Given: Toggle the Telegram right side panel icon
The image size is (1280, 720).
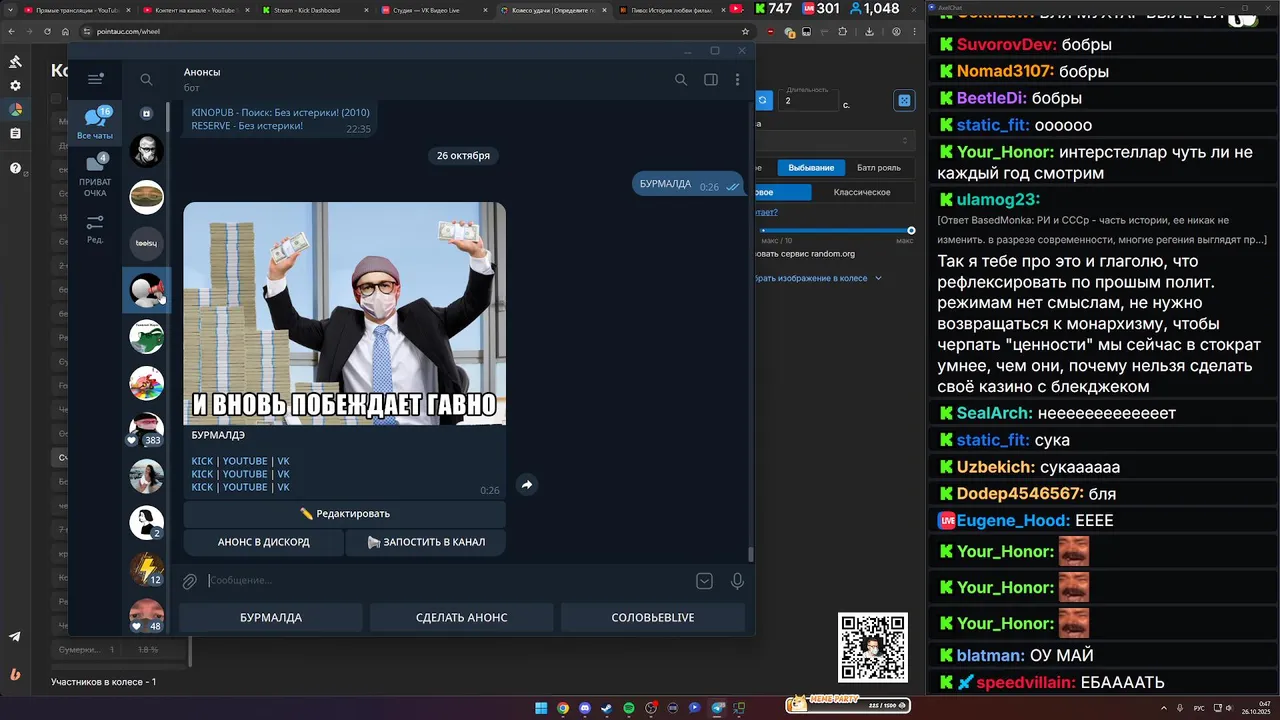Looking at the screenshot, I should [x=711, y=80].
